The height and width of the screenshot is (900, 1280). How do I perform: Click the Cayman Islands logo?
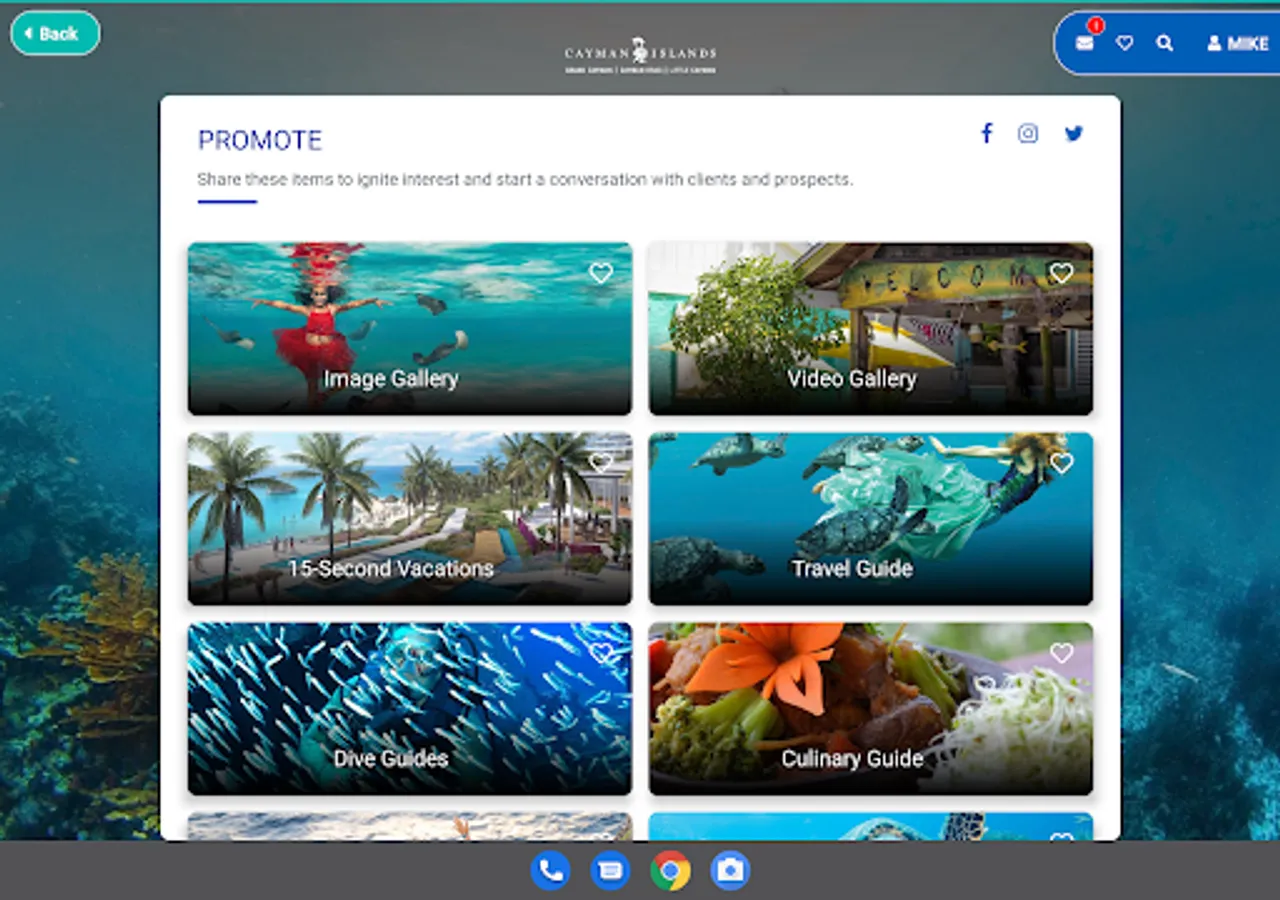point(640,56)
